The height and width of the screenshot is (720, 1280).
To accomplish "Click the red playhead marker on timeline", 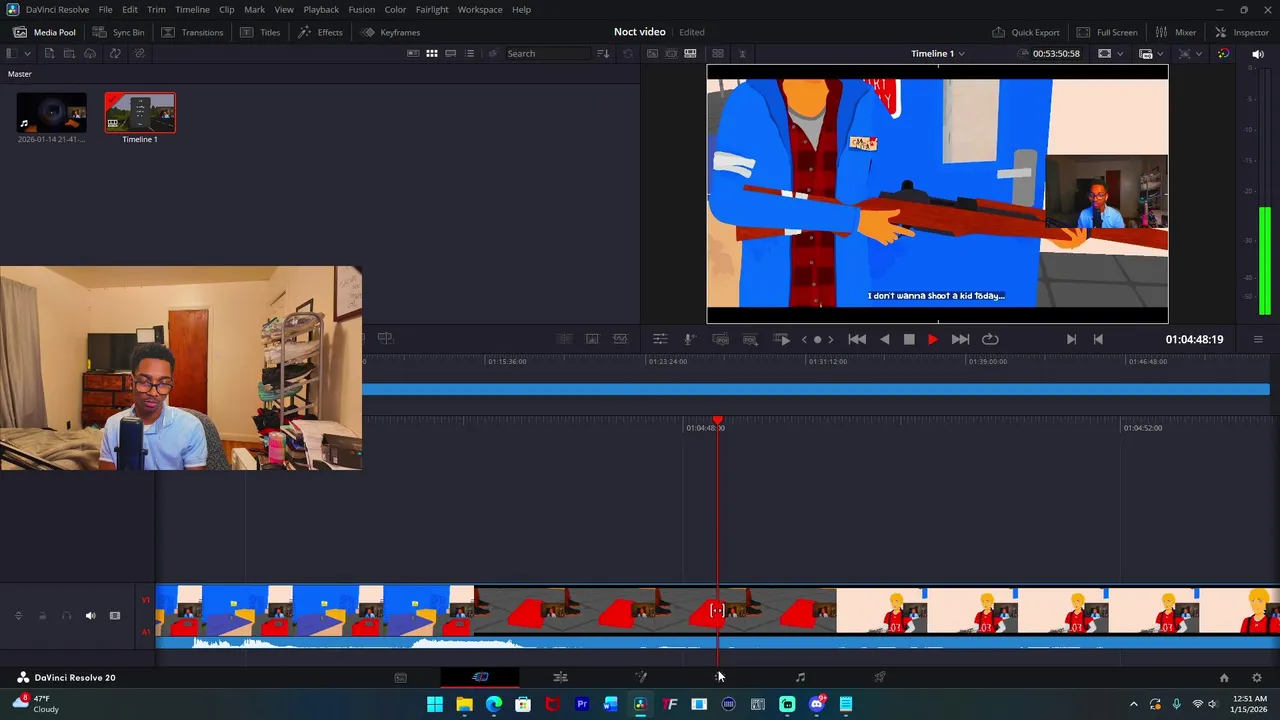I will pyautogui.click(x=717, y=422).
